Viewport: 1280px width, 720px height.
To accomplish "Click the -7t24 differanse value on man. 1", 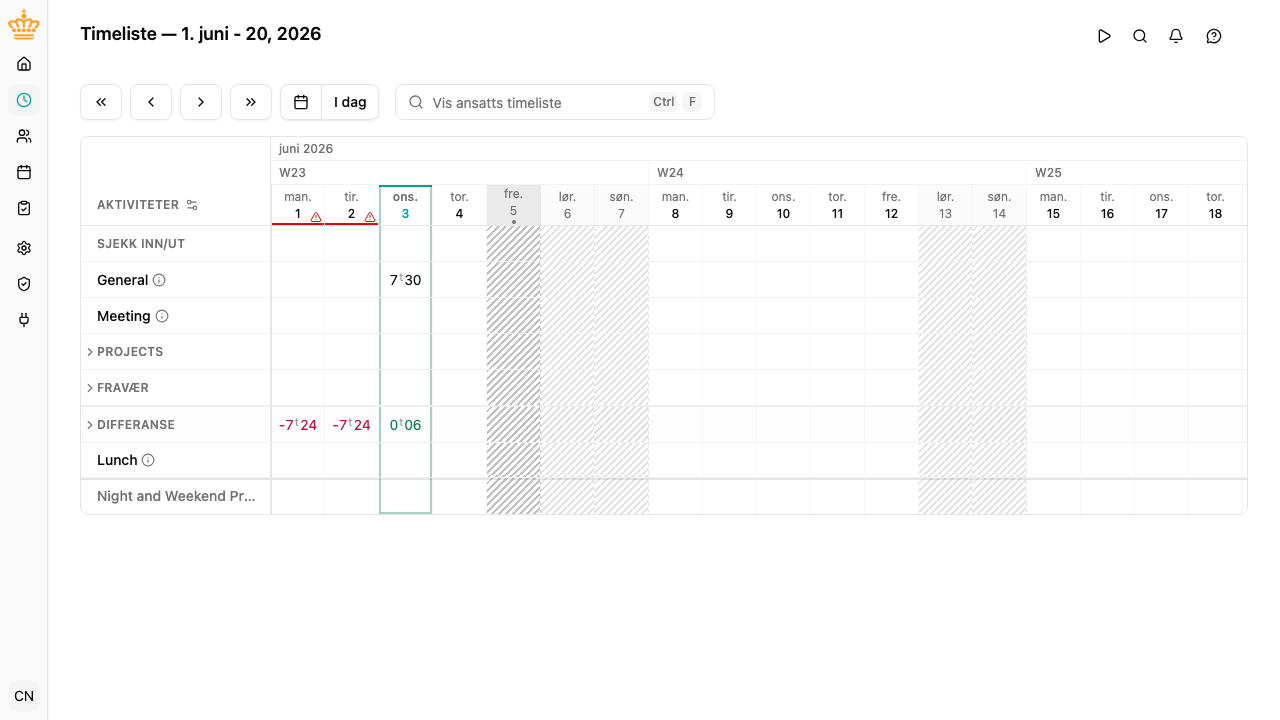I will tap(298, 425).
